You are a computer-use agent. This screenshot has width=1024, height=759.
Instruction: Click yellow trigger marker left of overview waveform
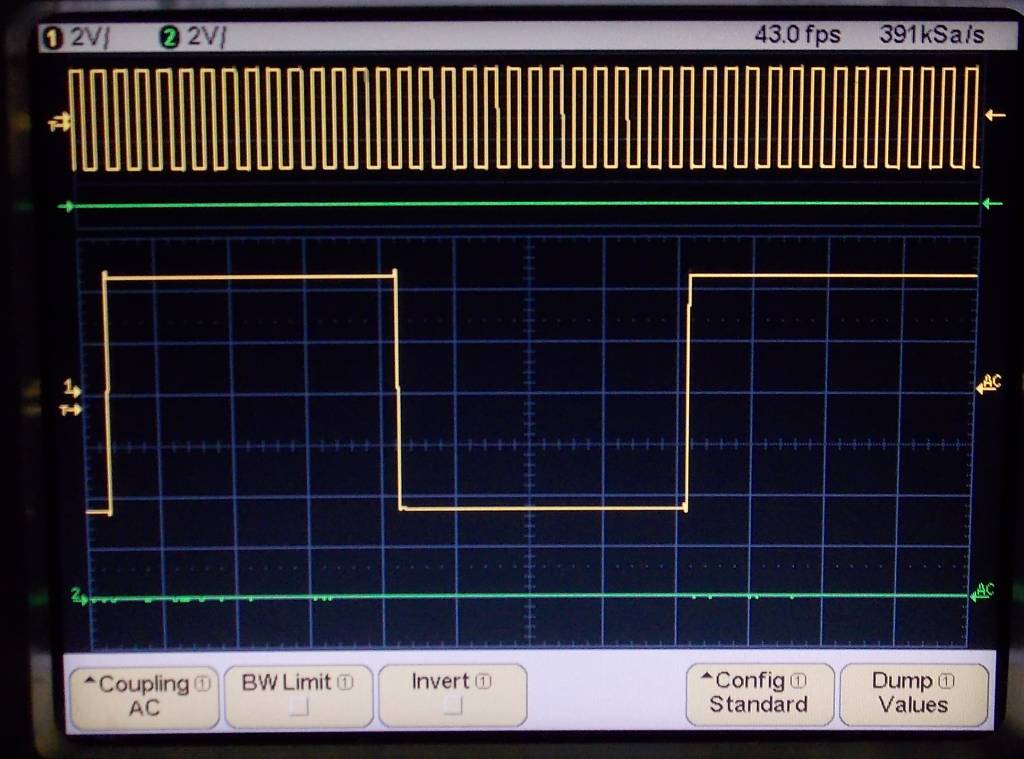[60, 121]
